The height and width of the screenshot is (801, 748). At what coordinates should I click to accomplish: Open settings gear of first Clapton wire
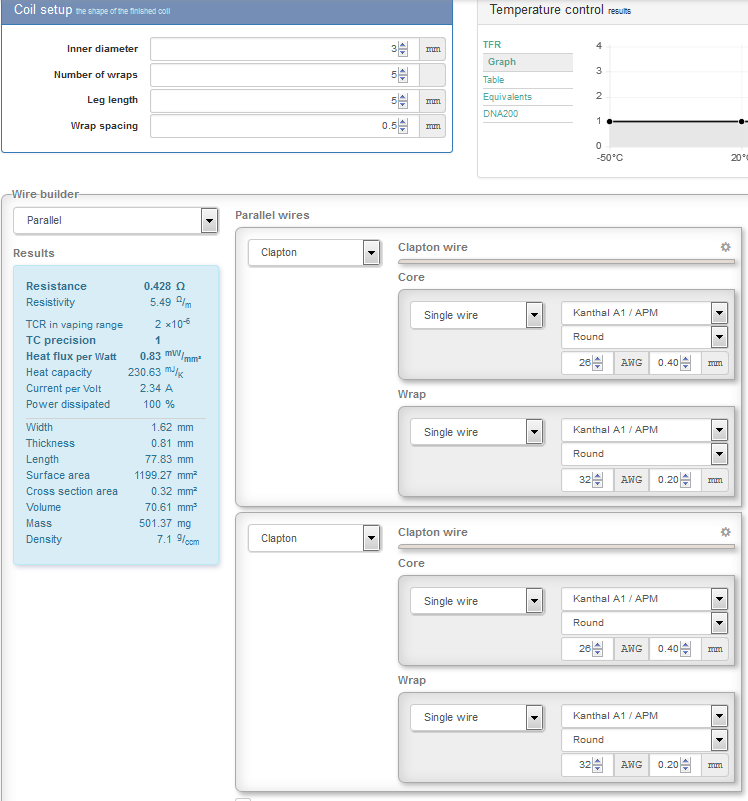click(x=725, y=247)
